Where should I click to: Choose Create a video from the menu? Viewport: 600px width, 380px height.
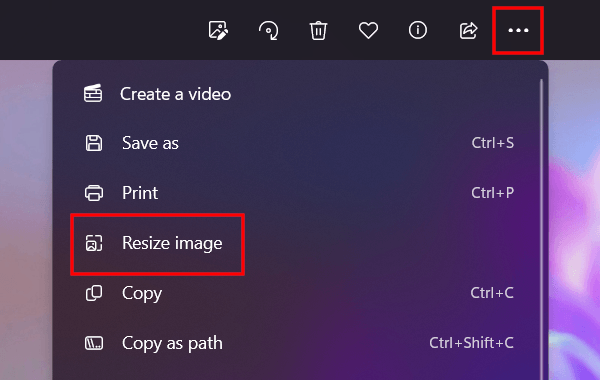pyautogui.click(x=300, y=94)
